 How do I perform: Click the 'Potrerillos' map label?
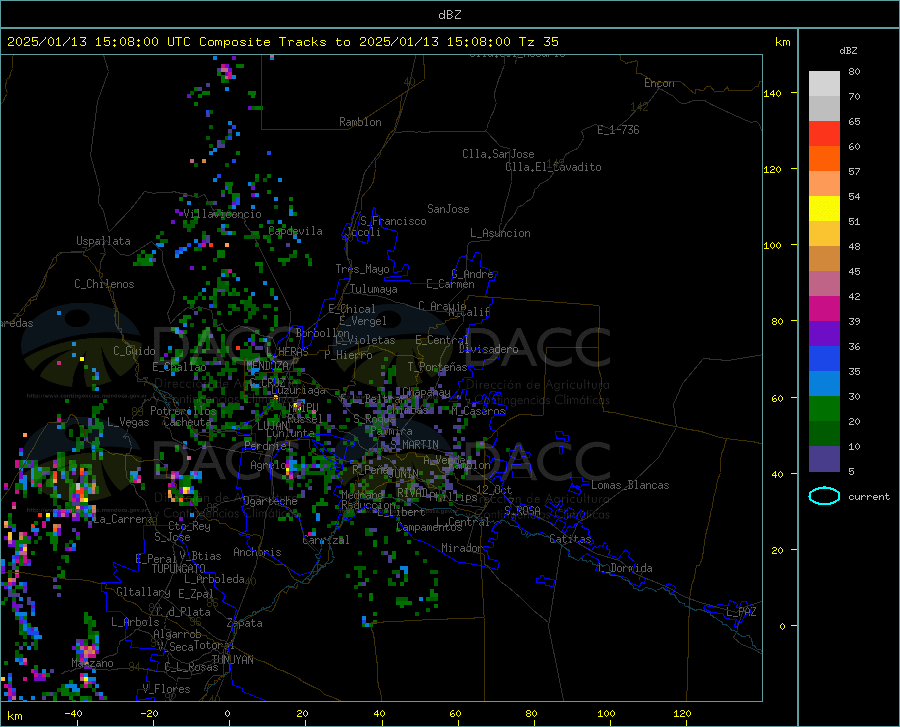pos(183,411)
